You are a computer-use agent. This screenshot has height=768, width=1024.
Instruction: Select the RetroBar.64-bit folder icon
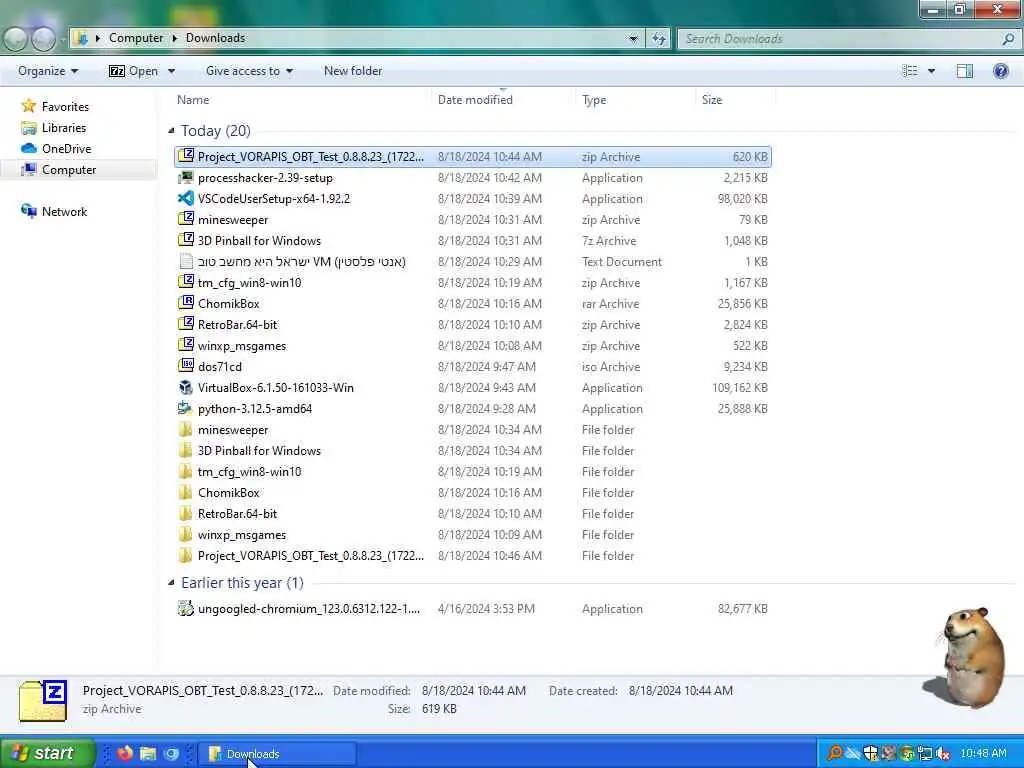(x=186, y=513)
